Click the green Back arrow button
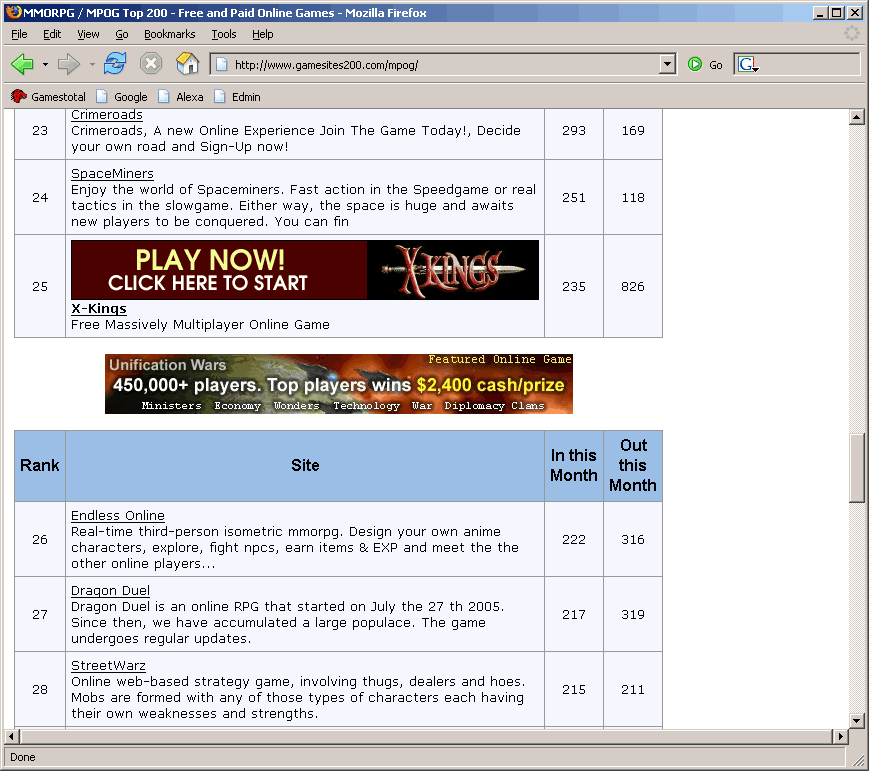This screenshot has width=869, height=771. click(x=22, y=64)
